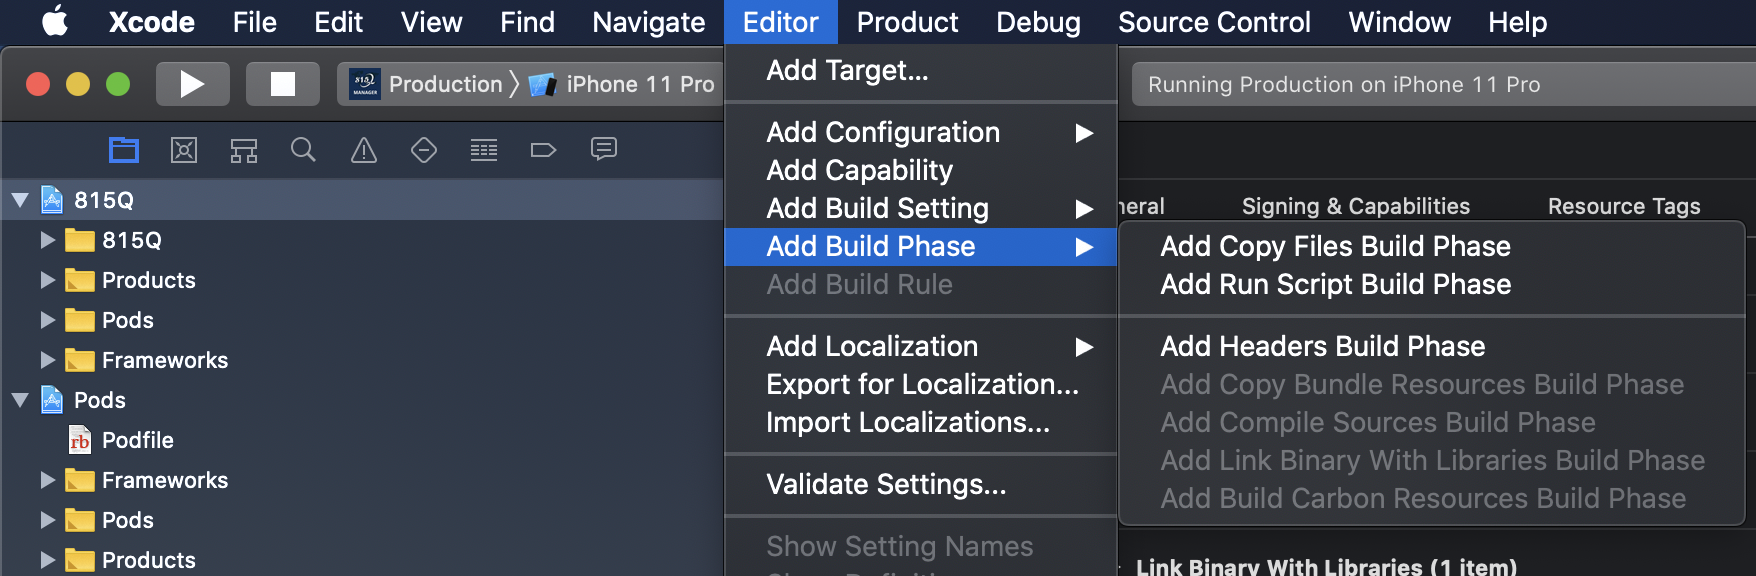Viewport: 1756px width, 576px height.
Task: Open the Symbol navigator icon
Action: click(244, 150)
